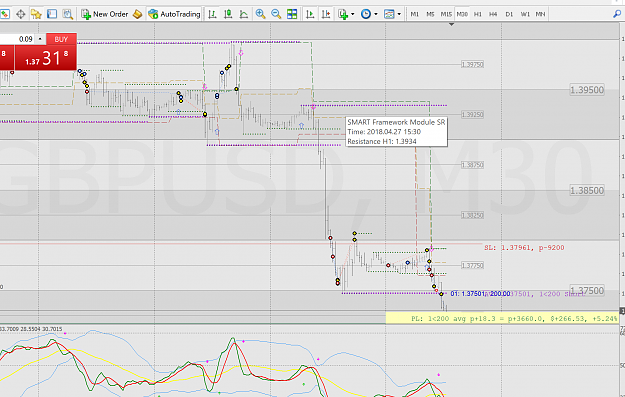
Task: Select the H4 timeframe
Action: click(x=493, y=14)
